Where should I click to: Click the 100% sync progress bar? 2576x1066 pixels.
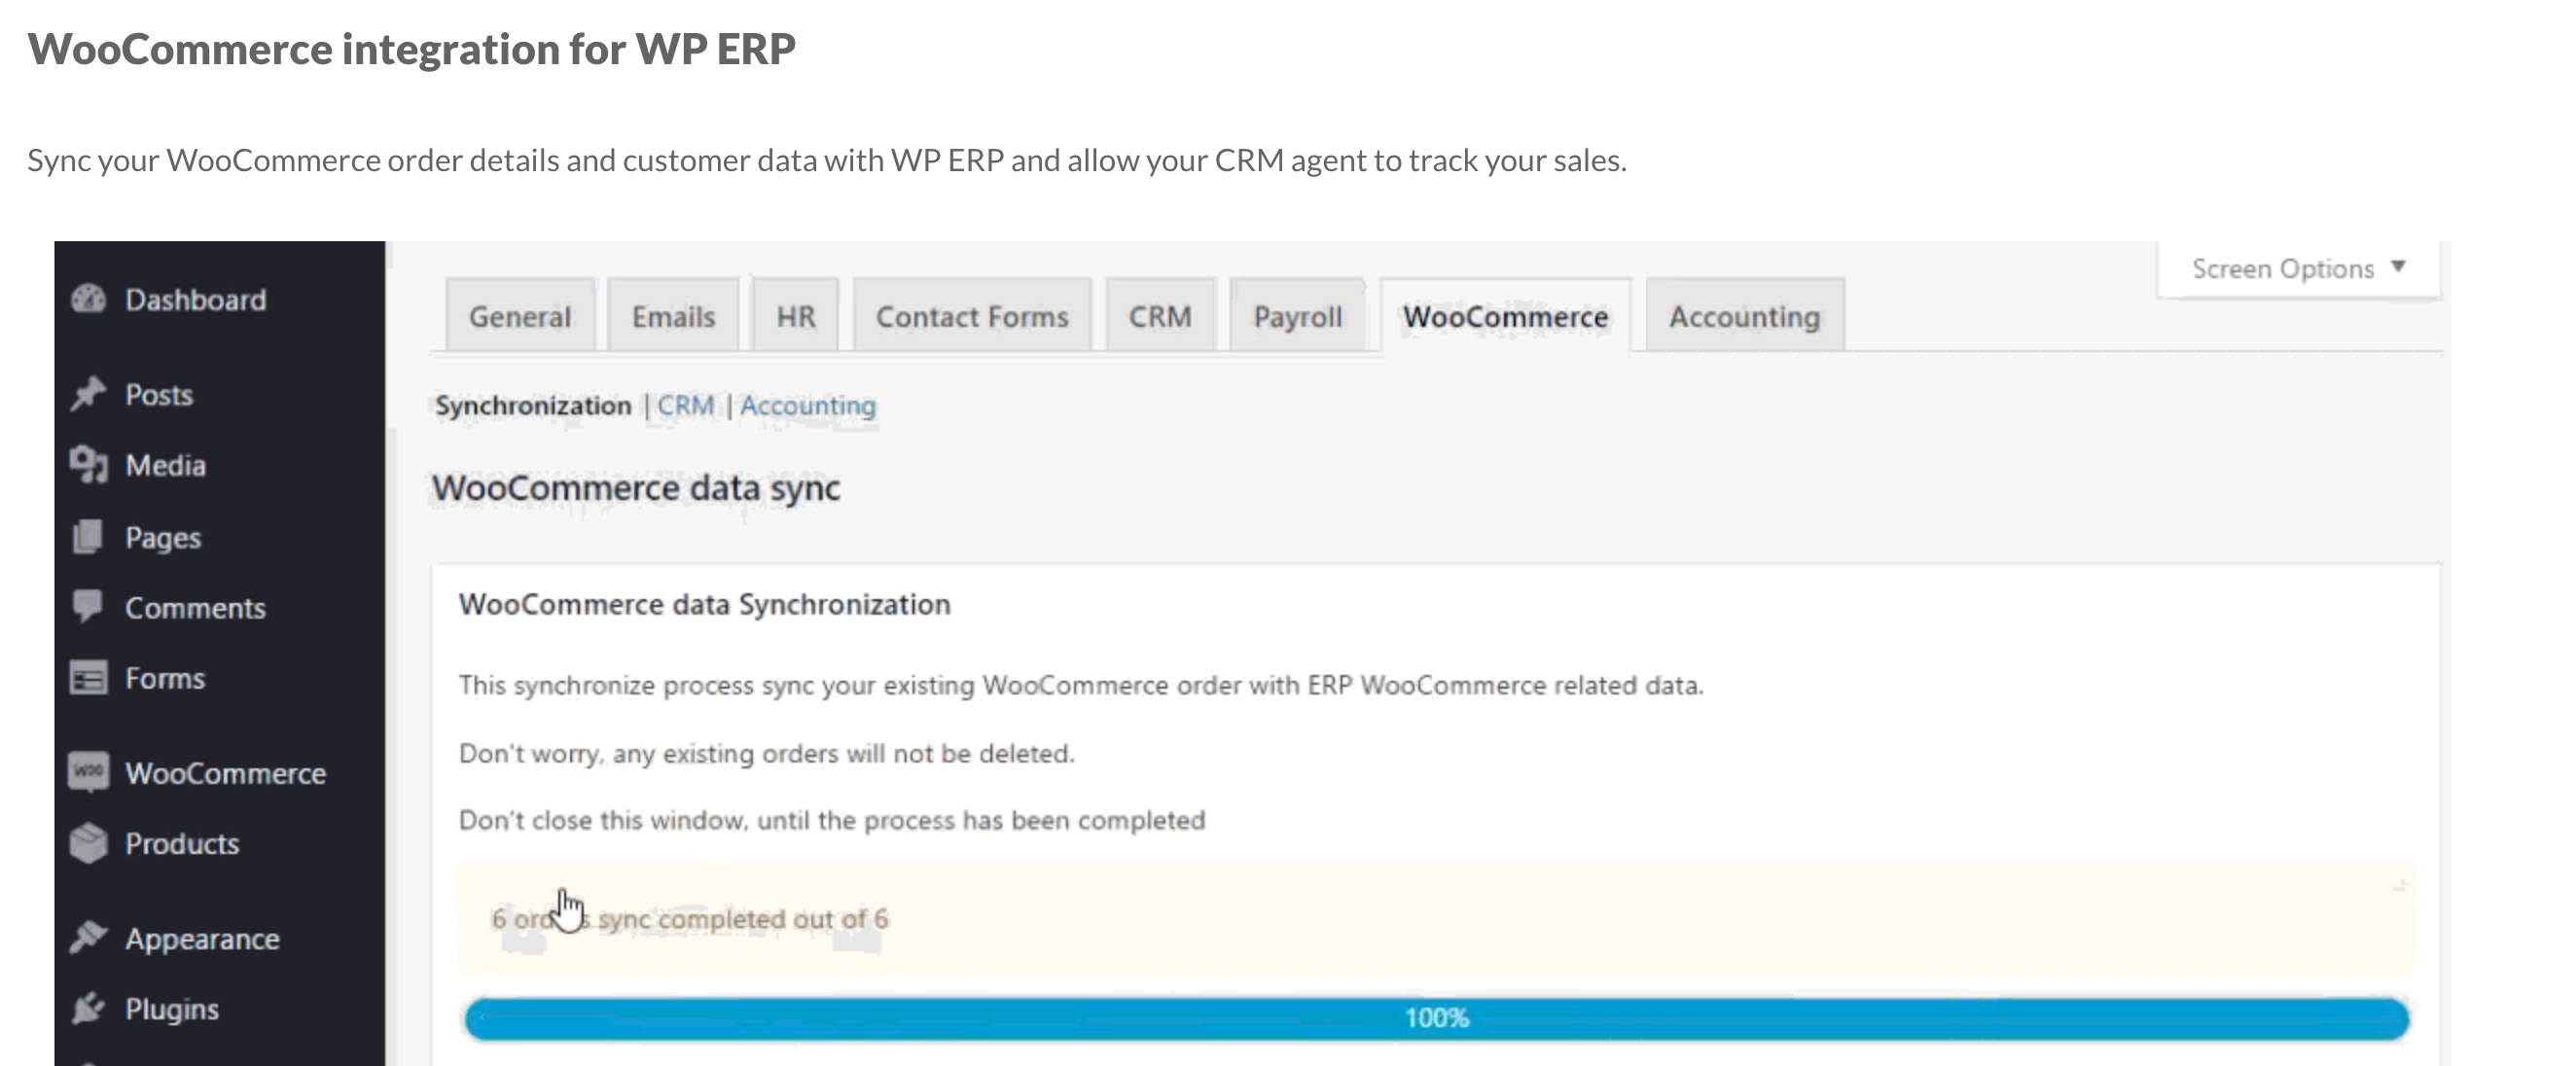coord(1437,1018)
